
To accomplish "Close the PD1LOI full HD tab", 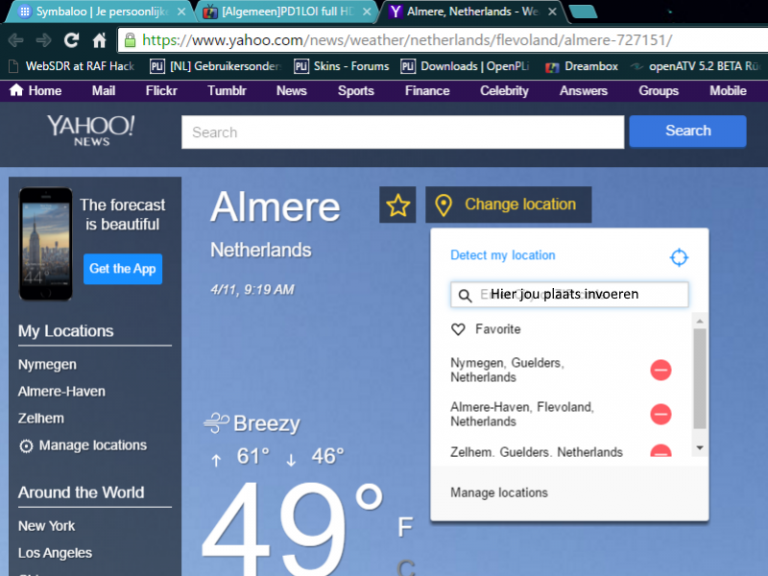I will [x=367, y=12].
